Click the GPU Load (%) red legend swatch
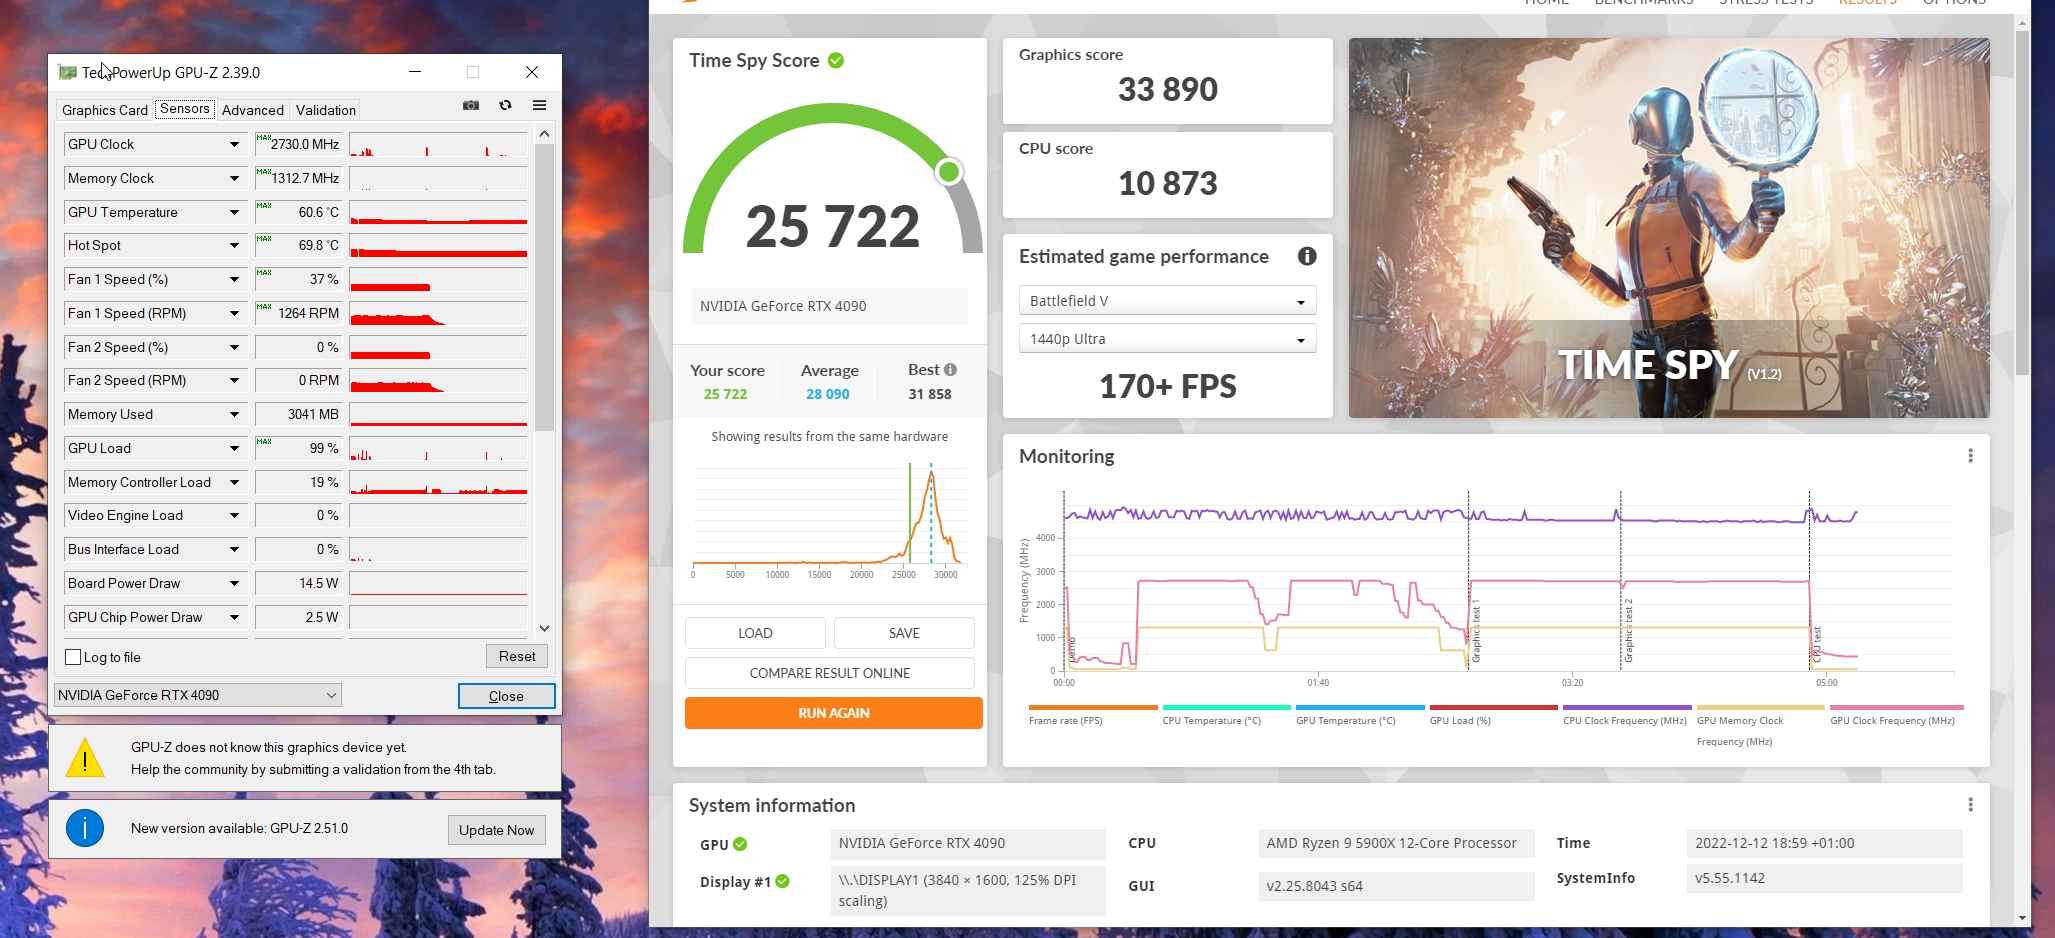This screenshot has height=938, width=2055. (1494, 707)
